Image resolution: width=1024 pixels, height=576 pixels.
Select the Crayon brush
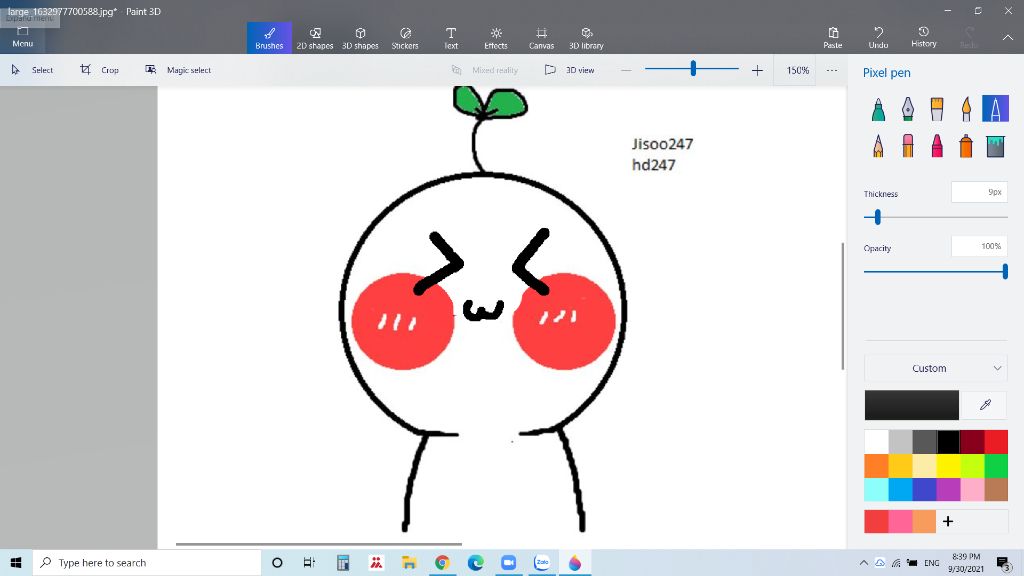click(x=937, y=146)
